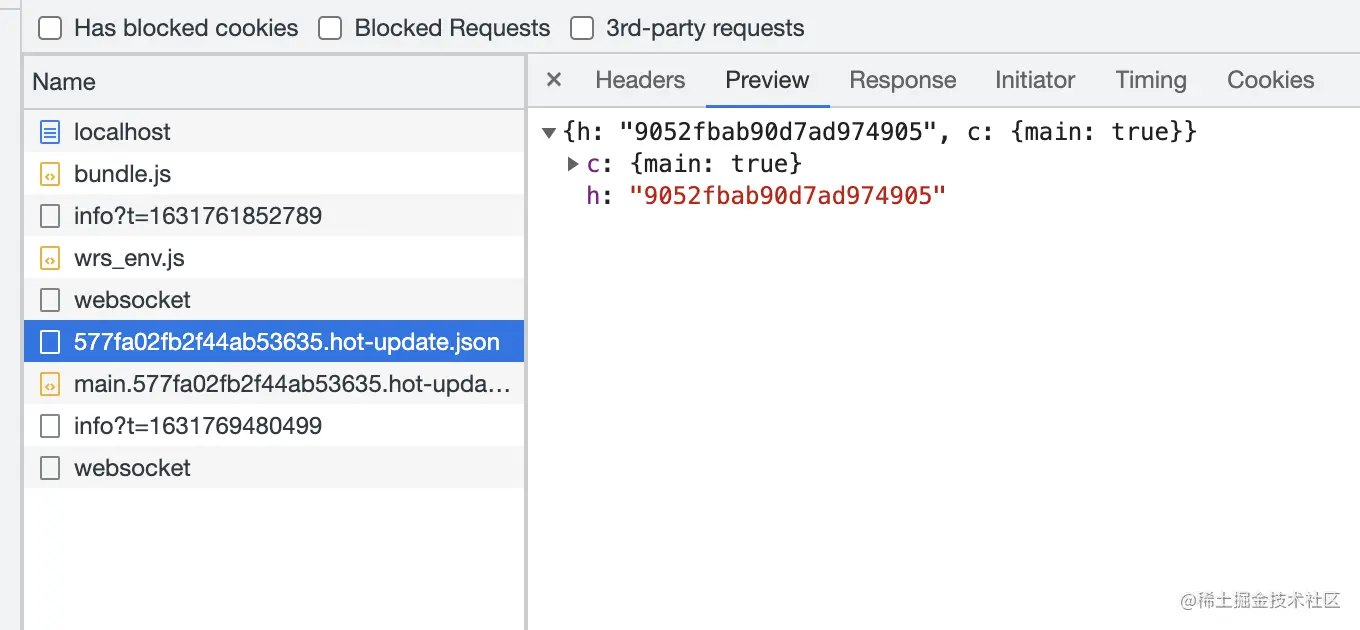The width and height of the screenshot is (1360, 630).
Task: Switch to the Headers tab
Action: tap(640, 80)
